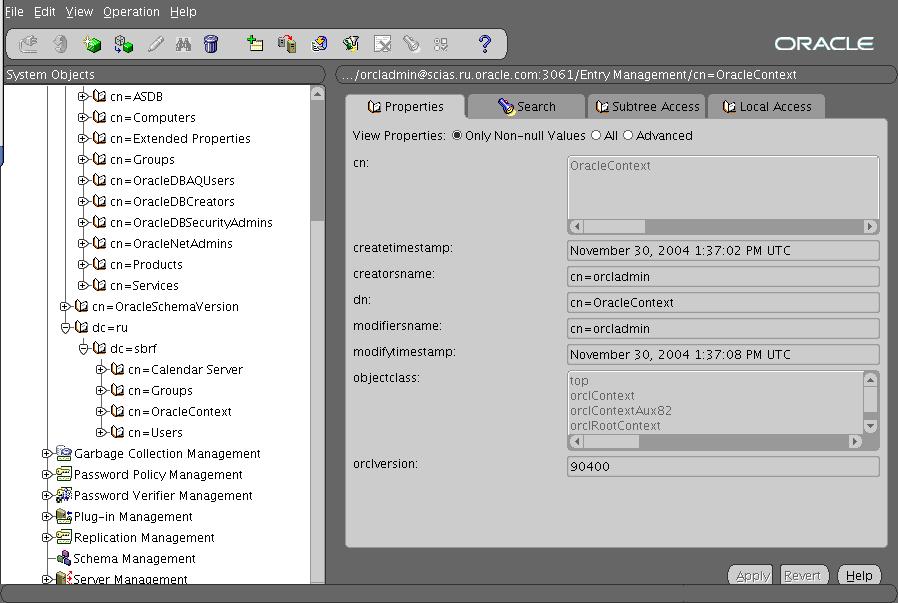Click the Help button at bottom right
This screenshot has height=603, width=898.
(x=859, y=576)
